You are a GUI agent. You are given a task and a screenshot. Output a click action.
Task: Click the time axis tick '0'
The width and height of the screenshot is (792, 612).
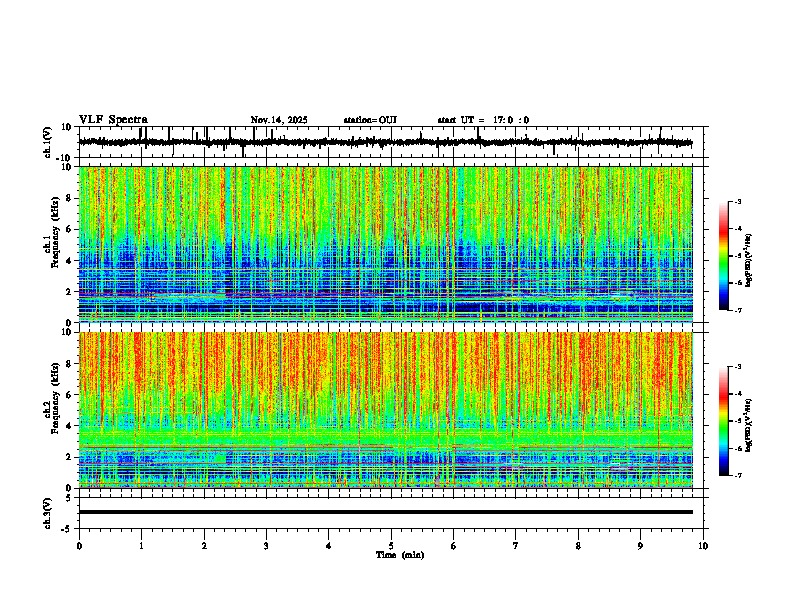click(79, 546)
